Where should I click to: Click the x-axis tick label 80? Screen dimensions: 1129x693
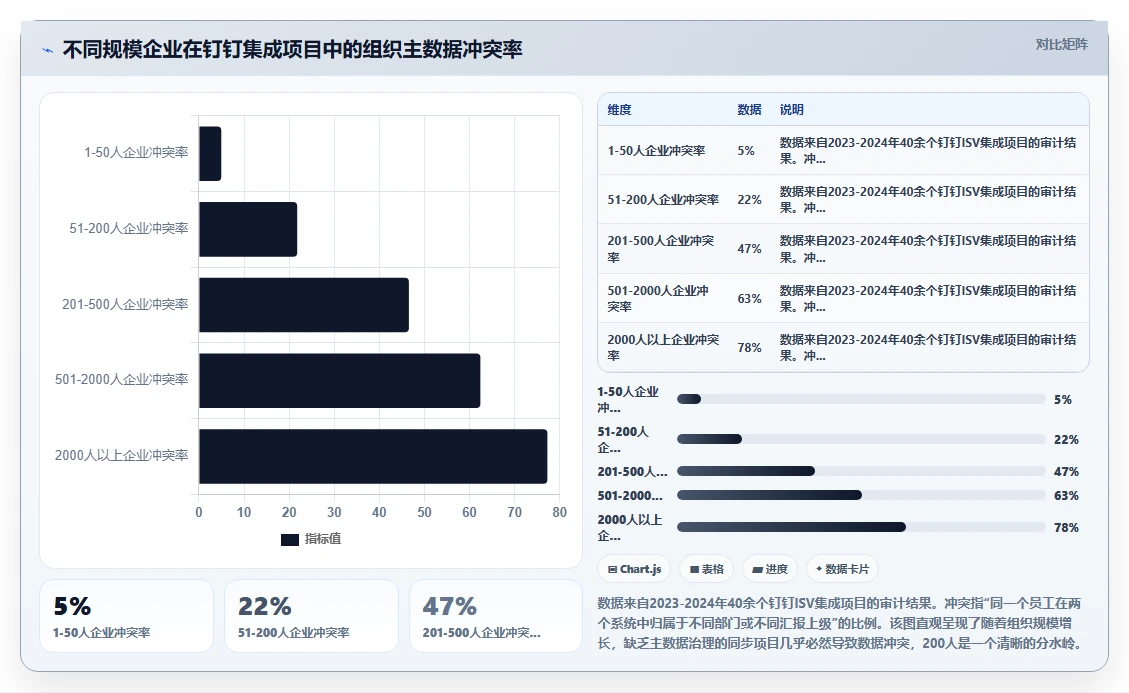559,512
